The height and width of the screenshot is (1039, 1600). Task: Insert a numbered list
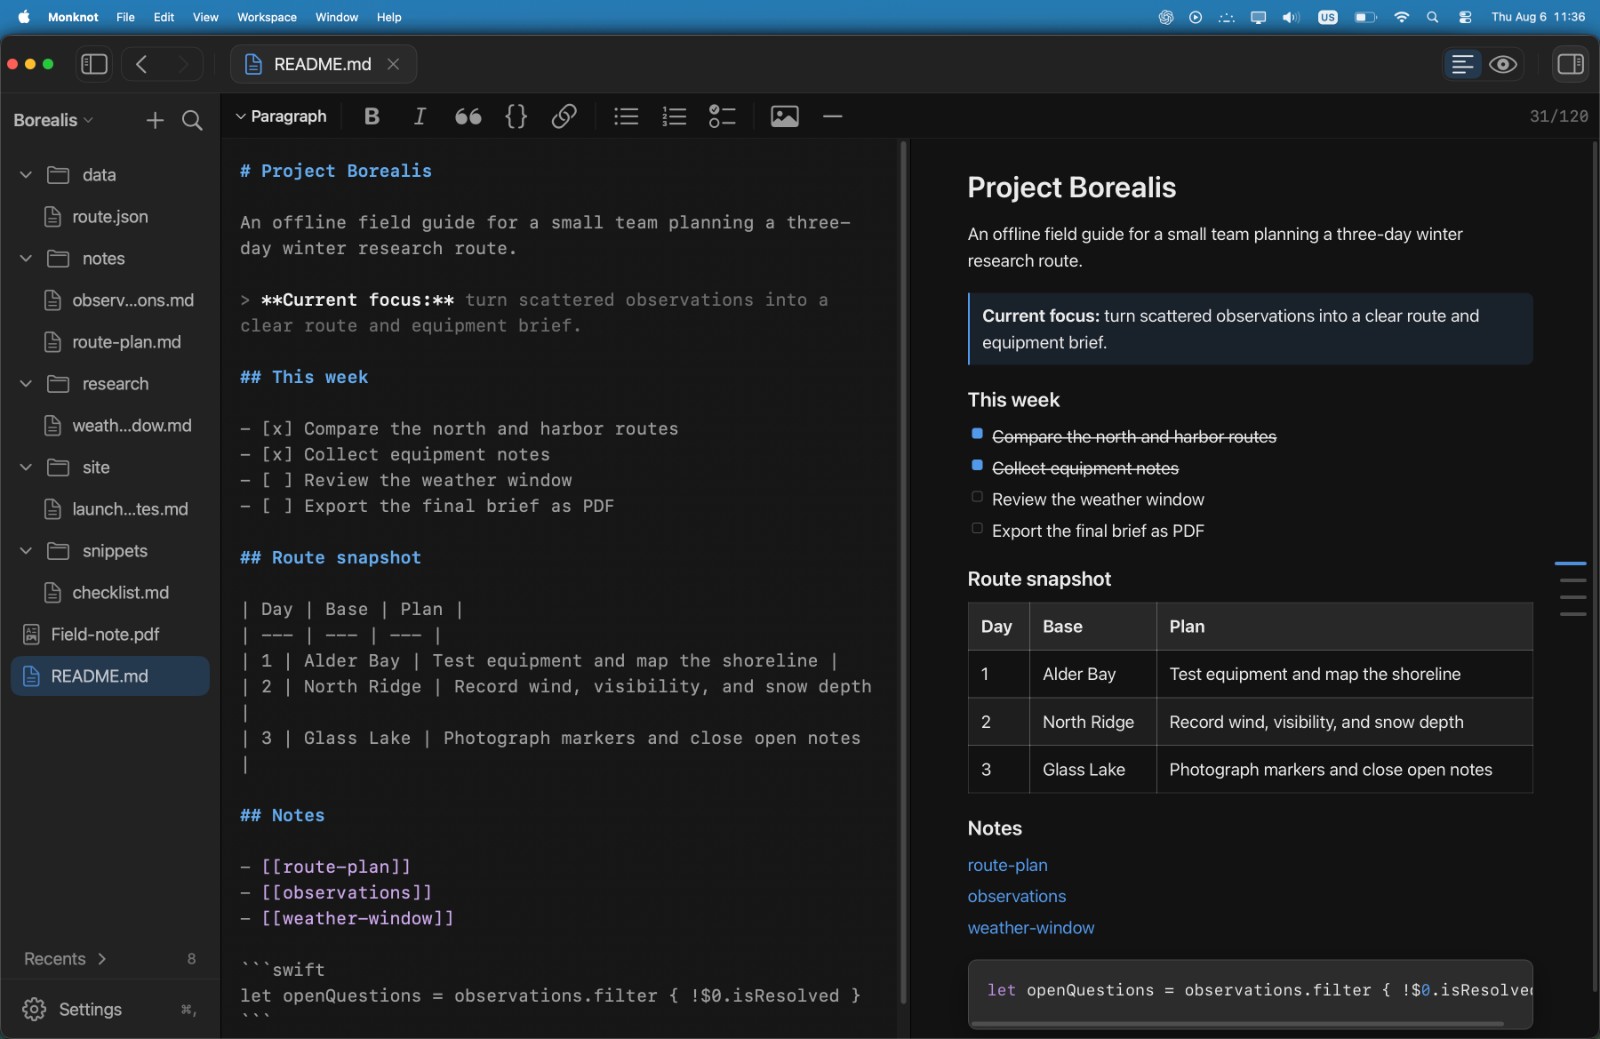coord(674,116)
